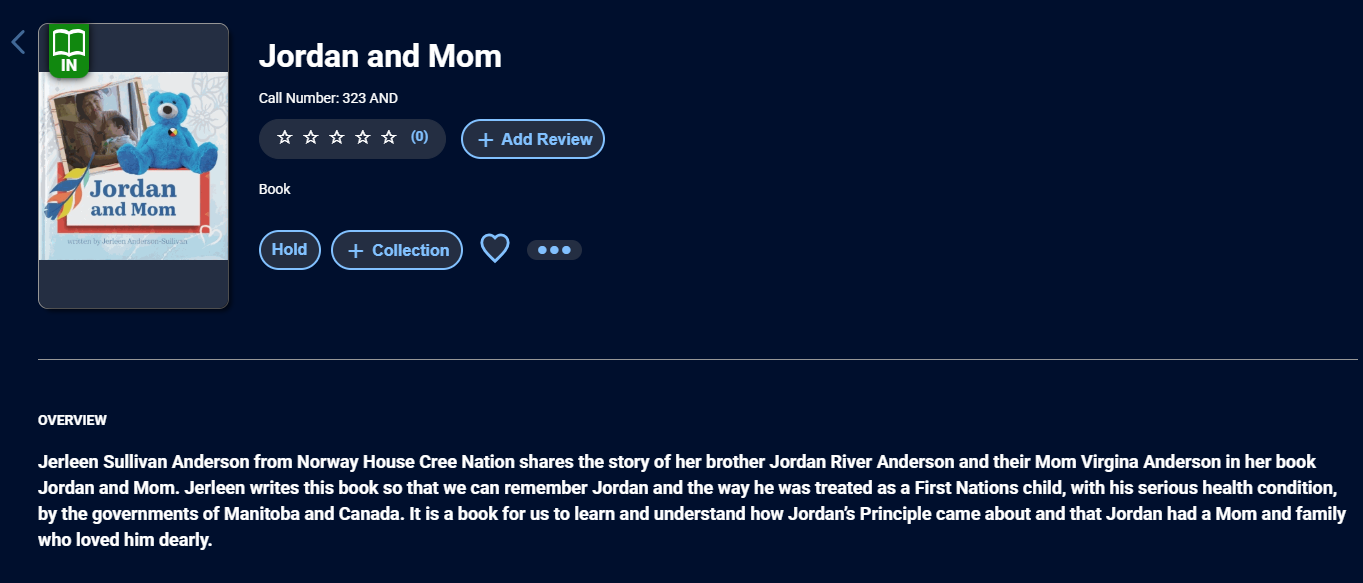
Task: Place a Hold on this book
Action: tap(289, 250)
